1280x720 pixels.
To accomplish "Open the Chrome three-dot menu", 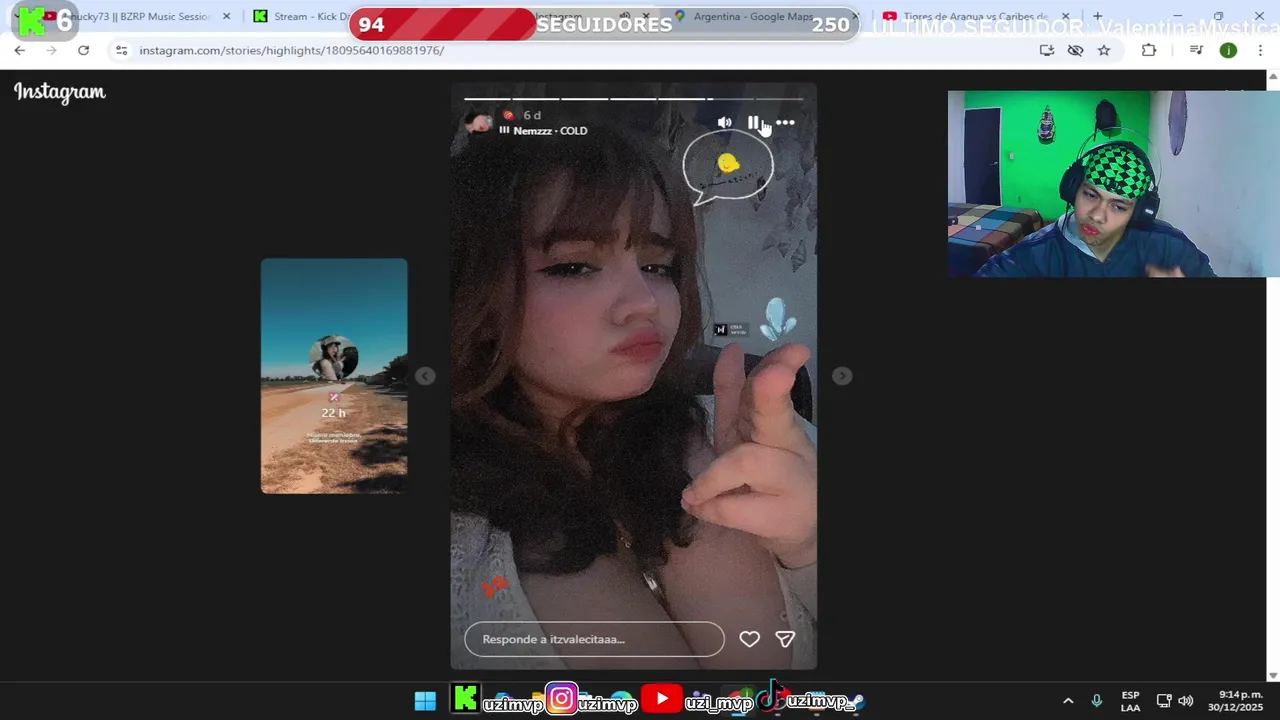I will click(1260, 50).
